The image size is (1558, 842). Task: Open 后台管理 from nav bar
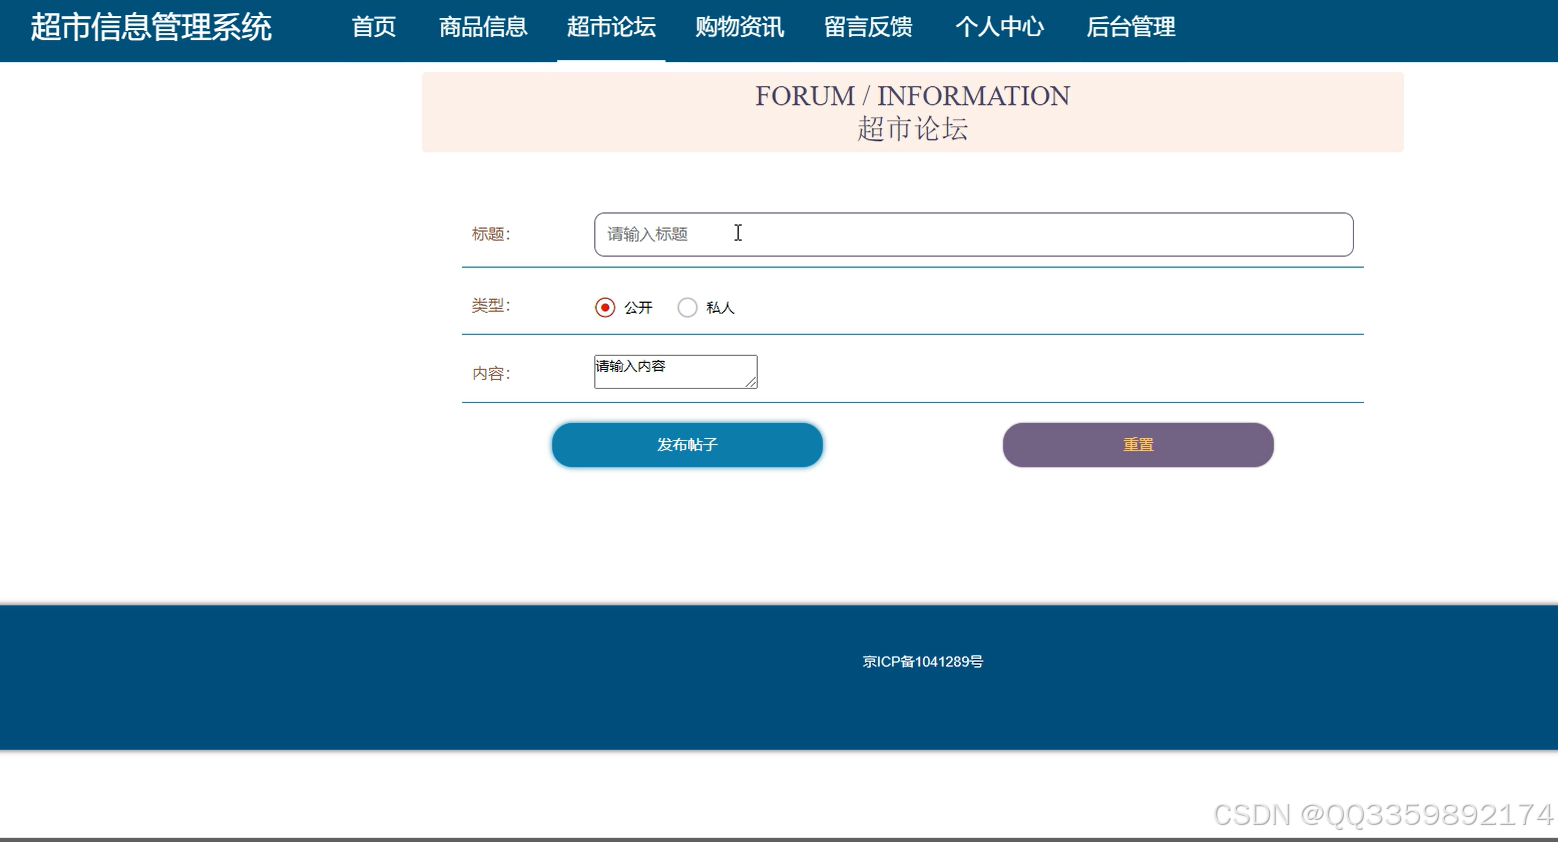(x=1131, y=27)
